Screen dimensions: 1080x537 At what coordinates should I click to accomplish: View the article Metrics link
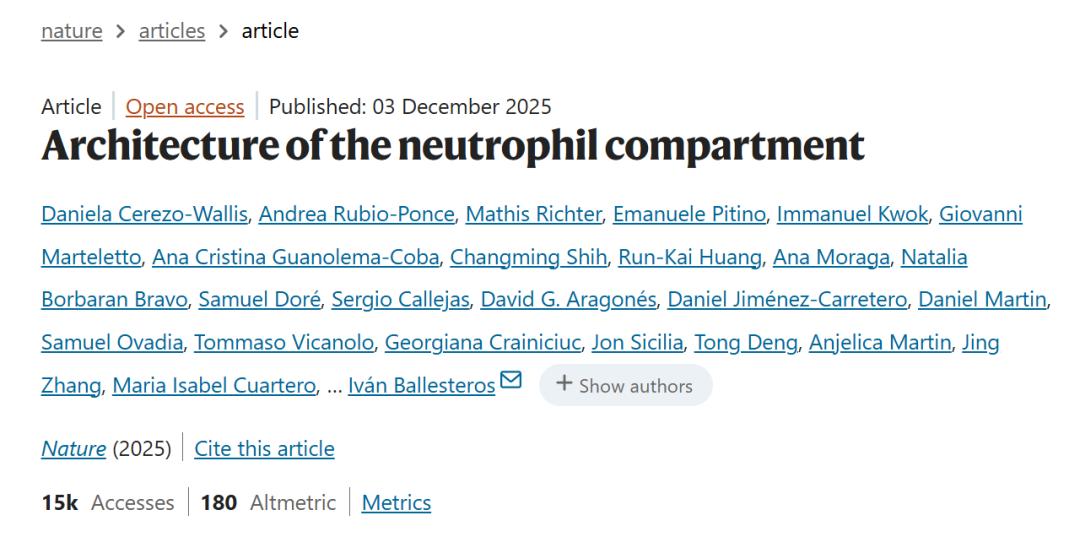(396, 503)
